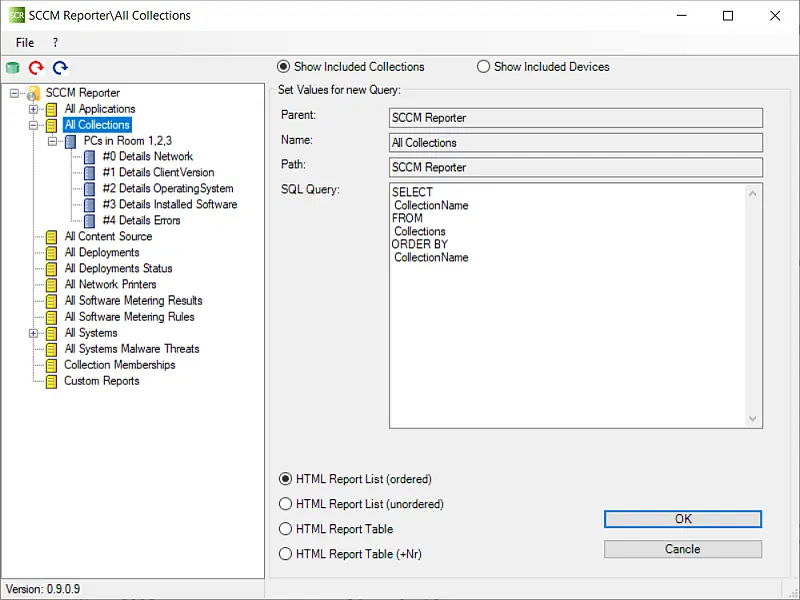Select the All Deployments Status label
800x600 pixels.
click(x=118, y=268)
